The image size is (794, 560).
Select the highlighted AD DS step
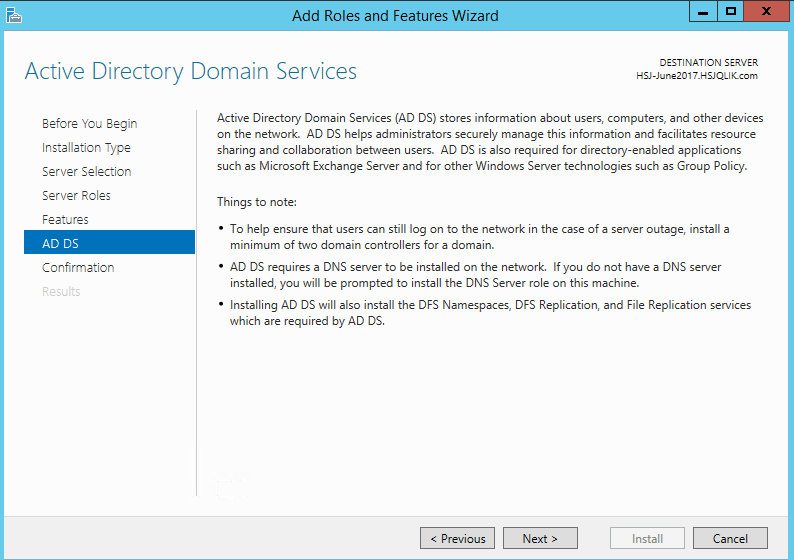pyautogui.click(x=109, y=242)
